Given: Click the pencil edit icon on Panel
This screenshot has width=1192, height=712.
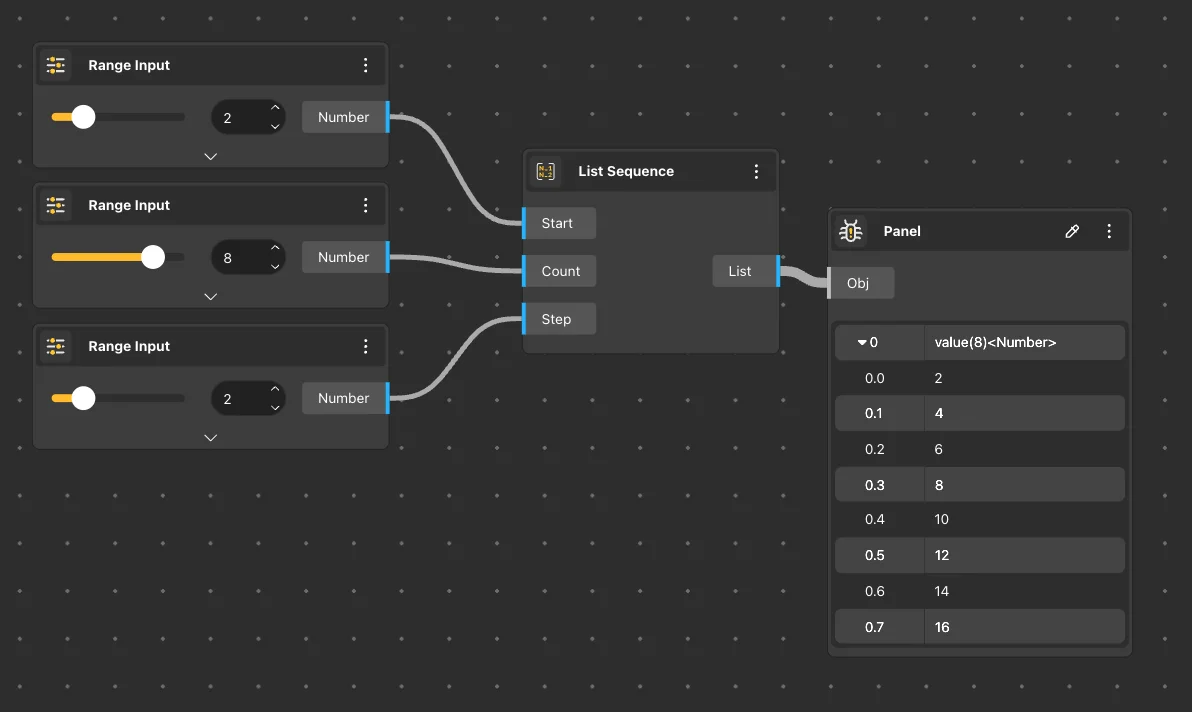Looking at the screenshot, I should [1072, 231].
